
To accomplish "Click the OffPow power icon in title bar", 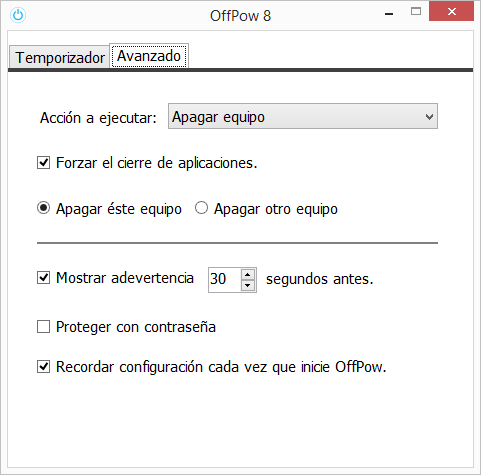I will pos(18,15).
